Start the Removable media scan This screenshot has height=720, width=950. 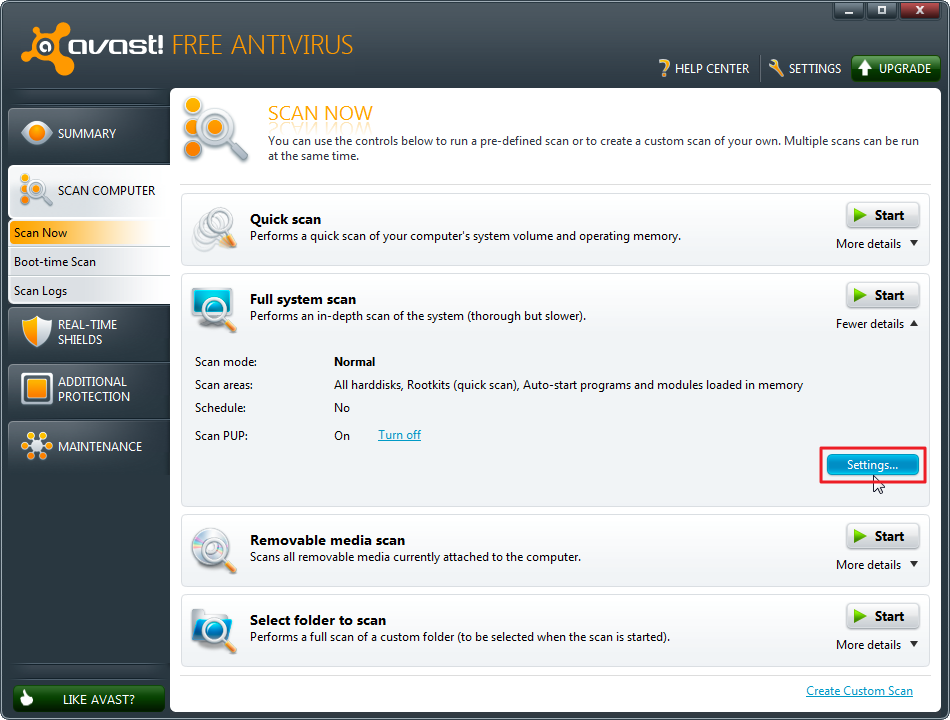coord(882,536)
